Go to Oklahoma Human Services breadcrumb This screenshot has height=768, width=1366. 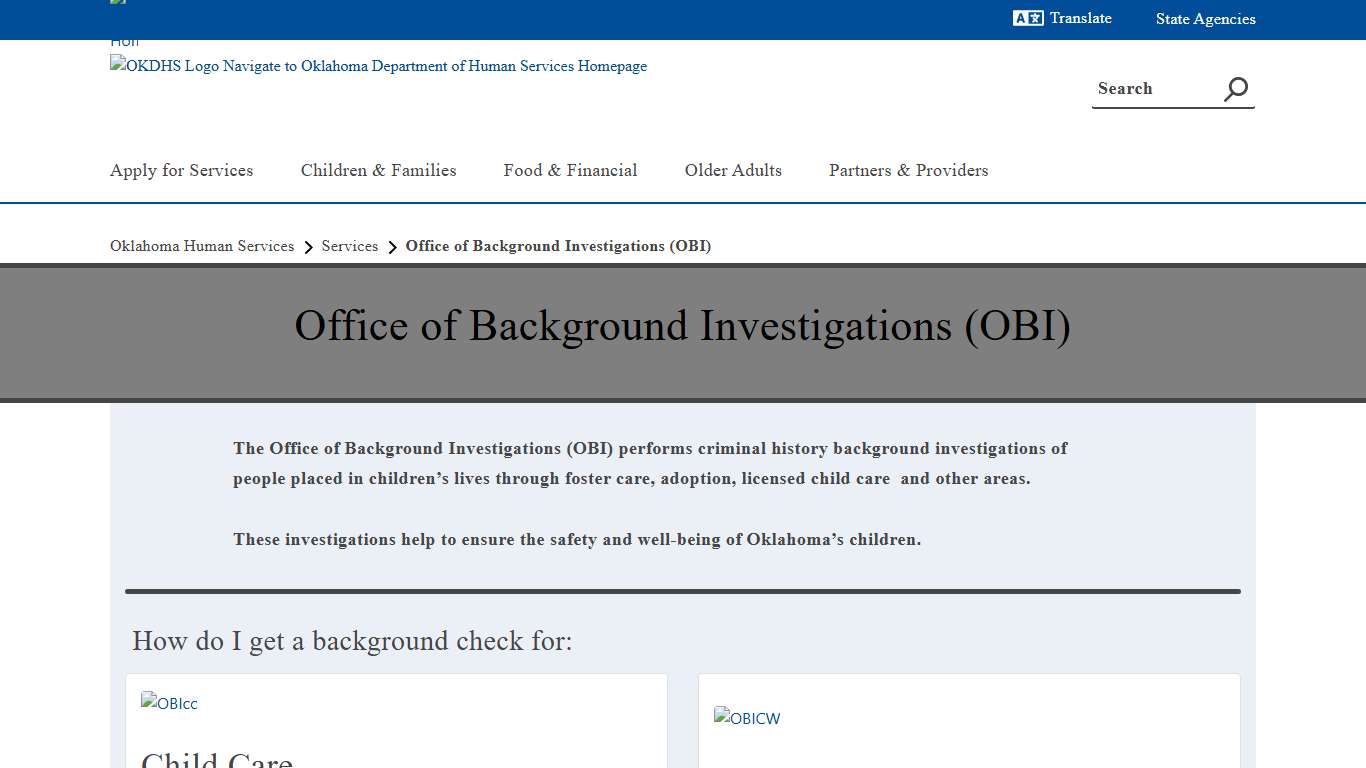pos(201,246)
